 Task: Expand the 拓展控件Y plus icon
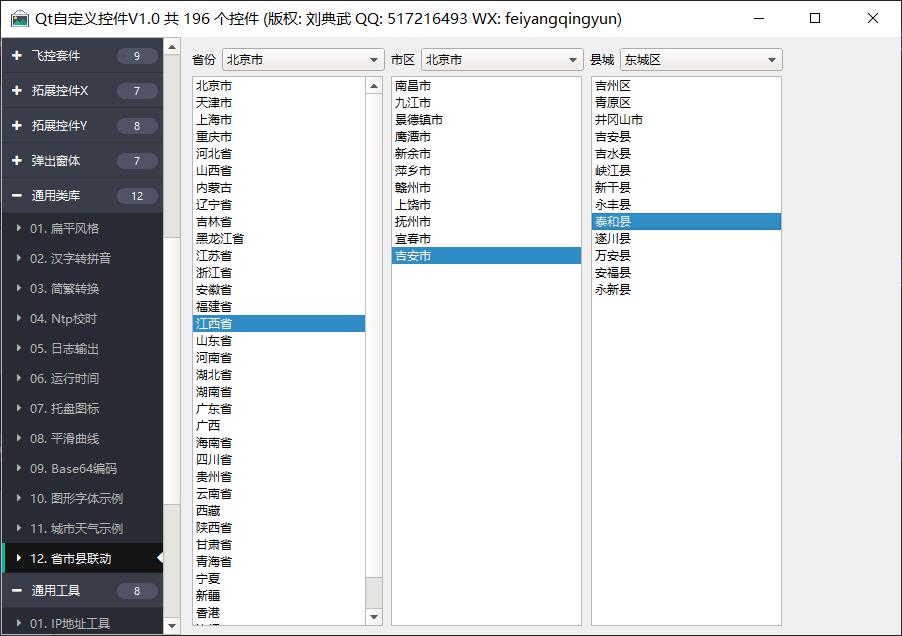click(x=17, y=126)
